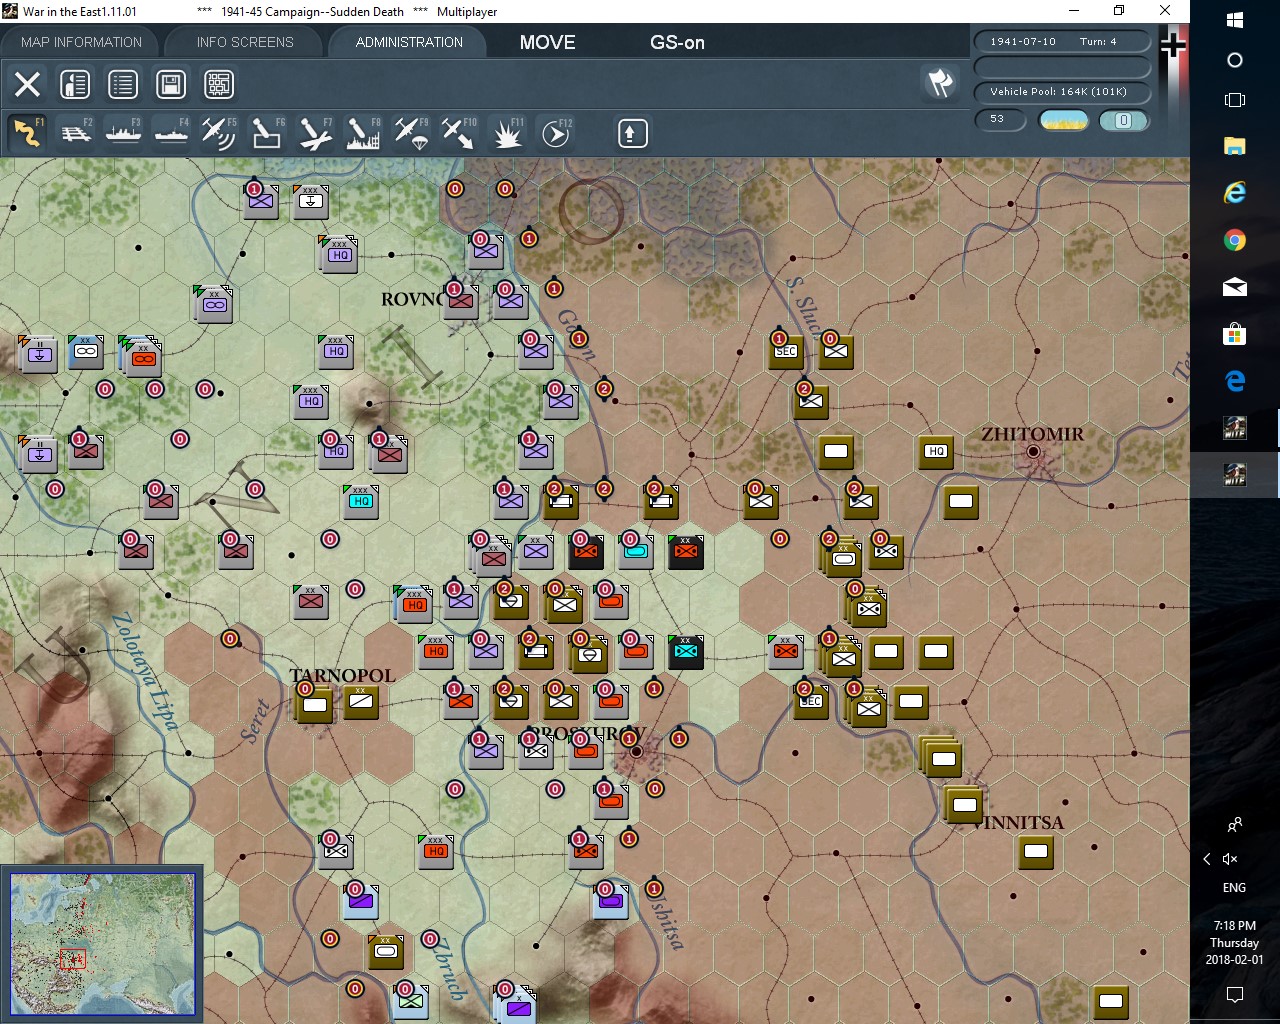Click the Zhitomir city marker
The height and width of the screenshot is (1024, 1280).
click(1034, 452)
